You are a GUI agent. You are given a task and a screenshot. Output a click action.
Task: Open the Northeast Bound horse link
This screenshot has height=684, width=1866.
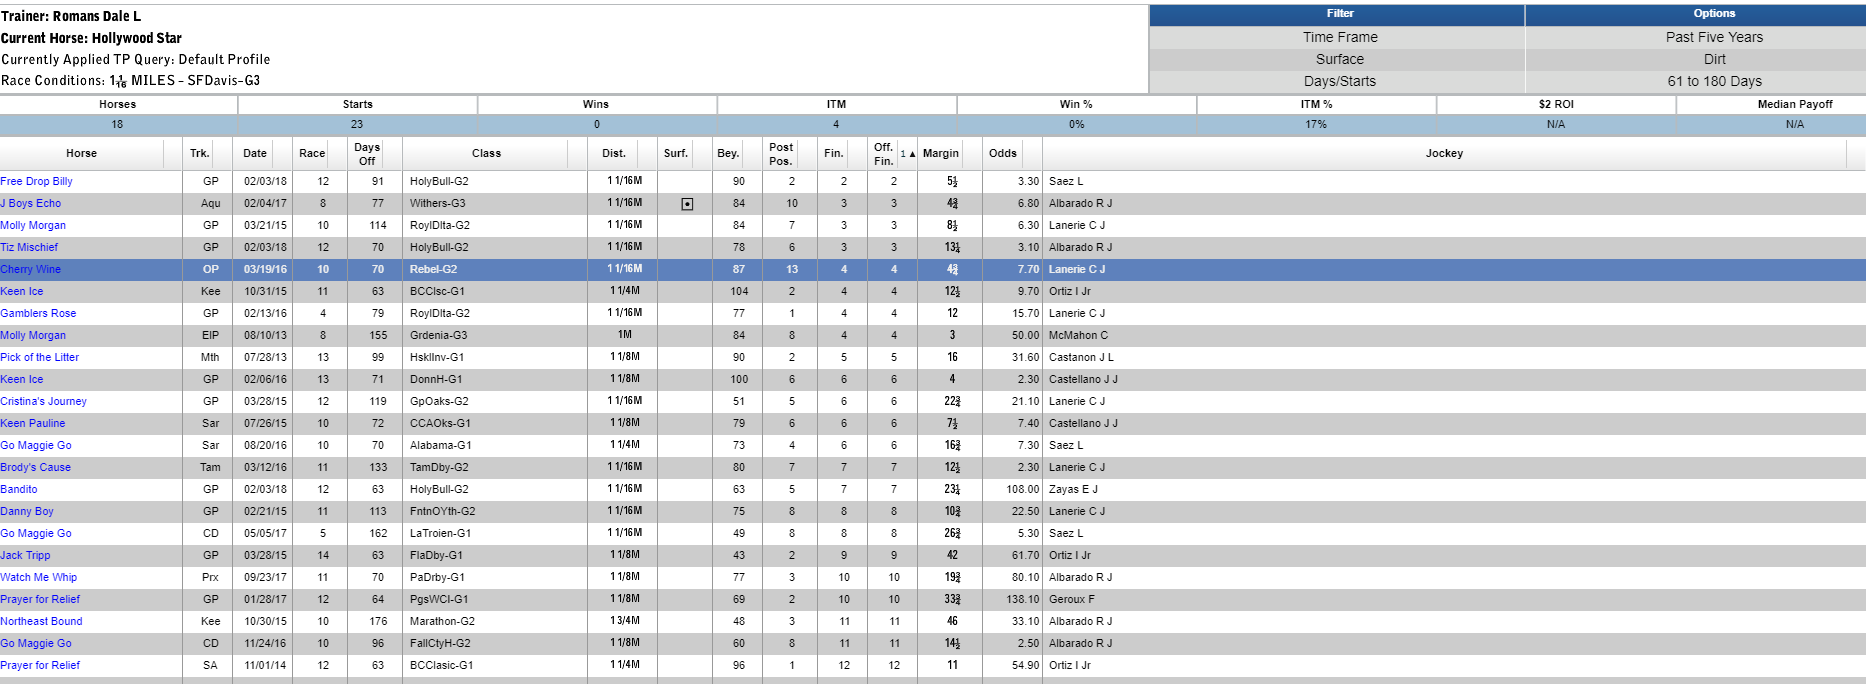(x=42, y=622)
